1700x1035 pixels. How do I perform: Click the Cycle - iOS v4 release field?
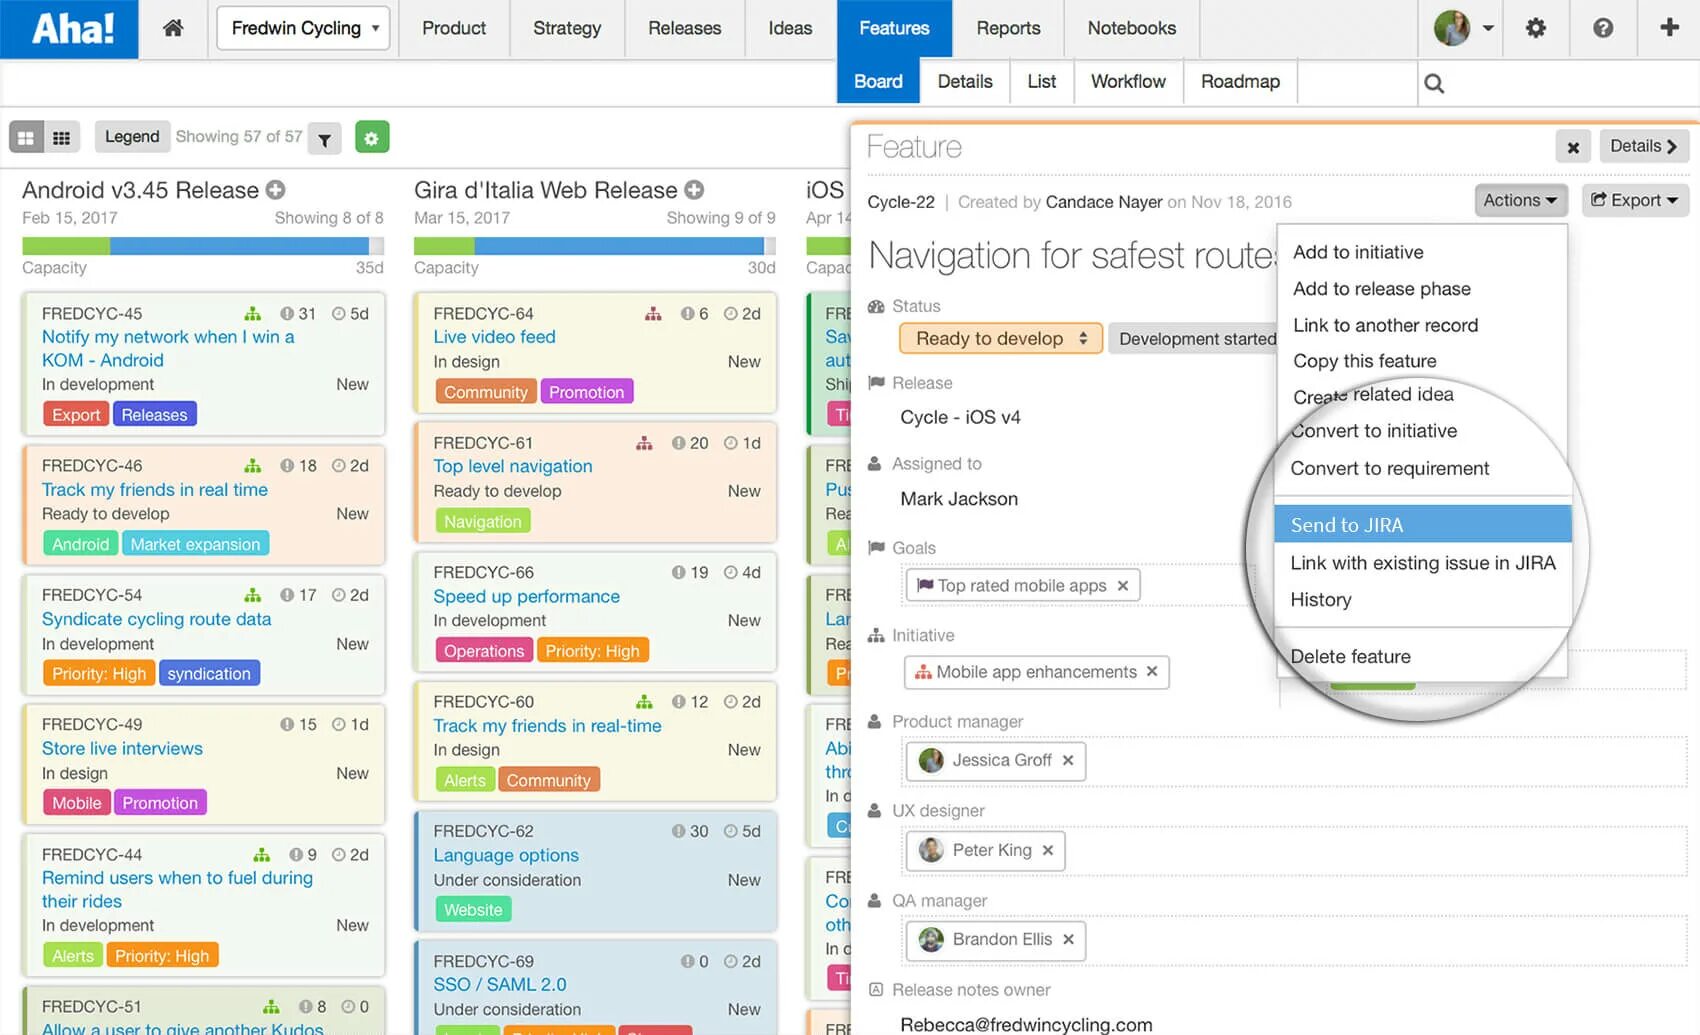tap(960, 417)
